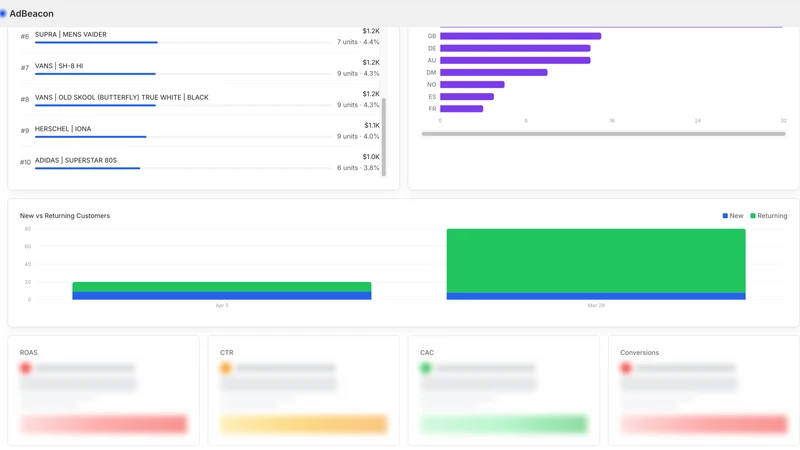This screenshot has width=800, height=450.
Task: Click the AdBeacon logo icon
Action: coord(3,13)
